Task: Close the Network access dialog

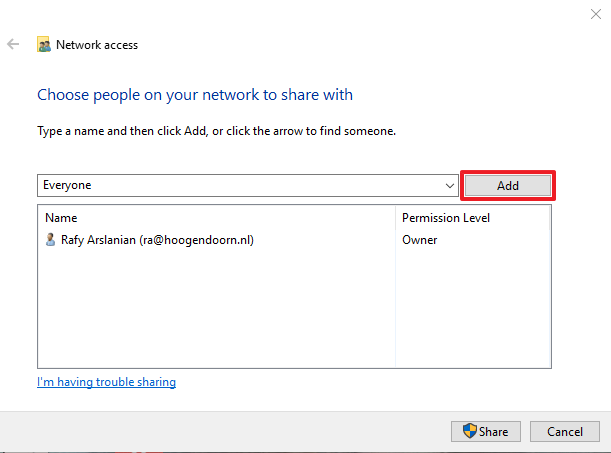Action: [x=595, y=14]
